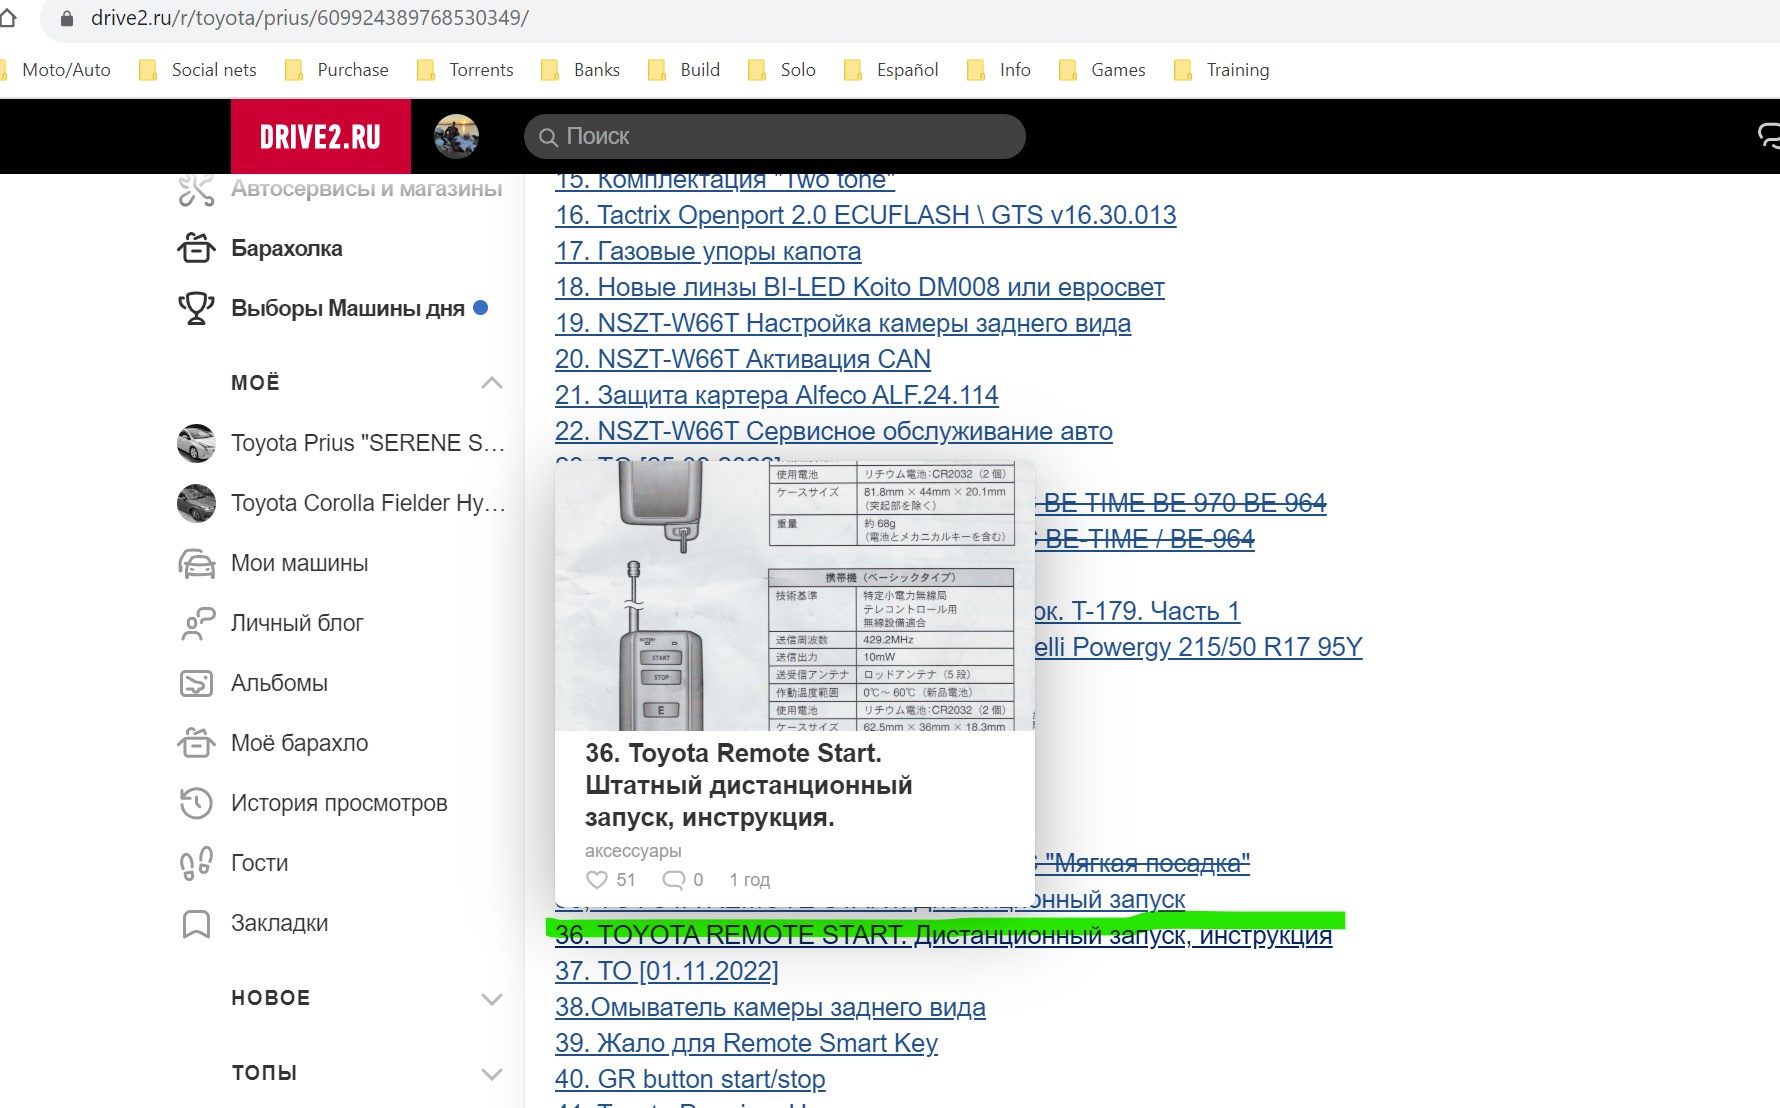
Task: Open Личный блог sidebar icon
Action: click(196, 624)
